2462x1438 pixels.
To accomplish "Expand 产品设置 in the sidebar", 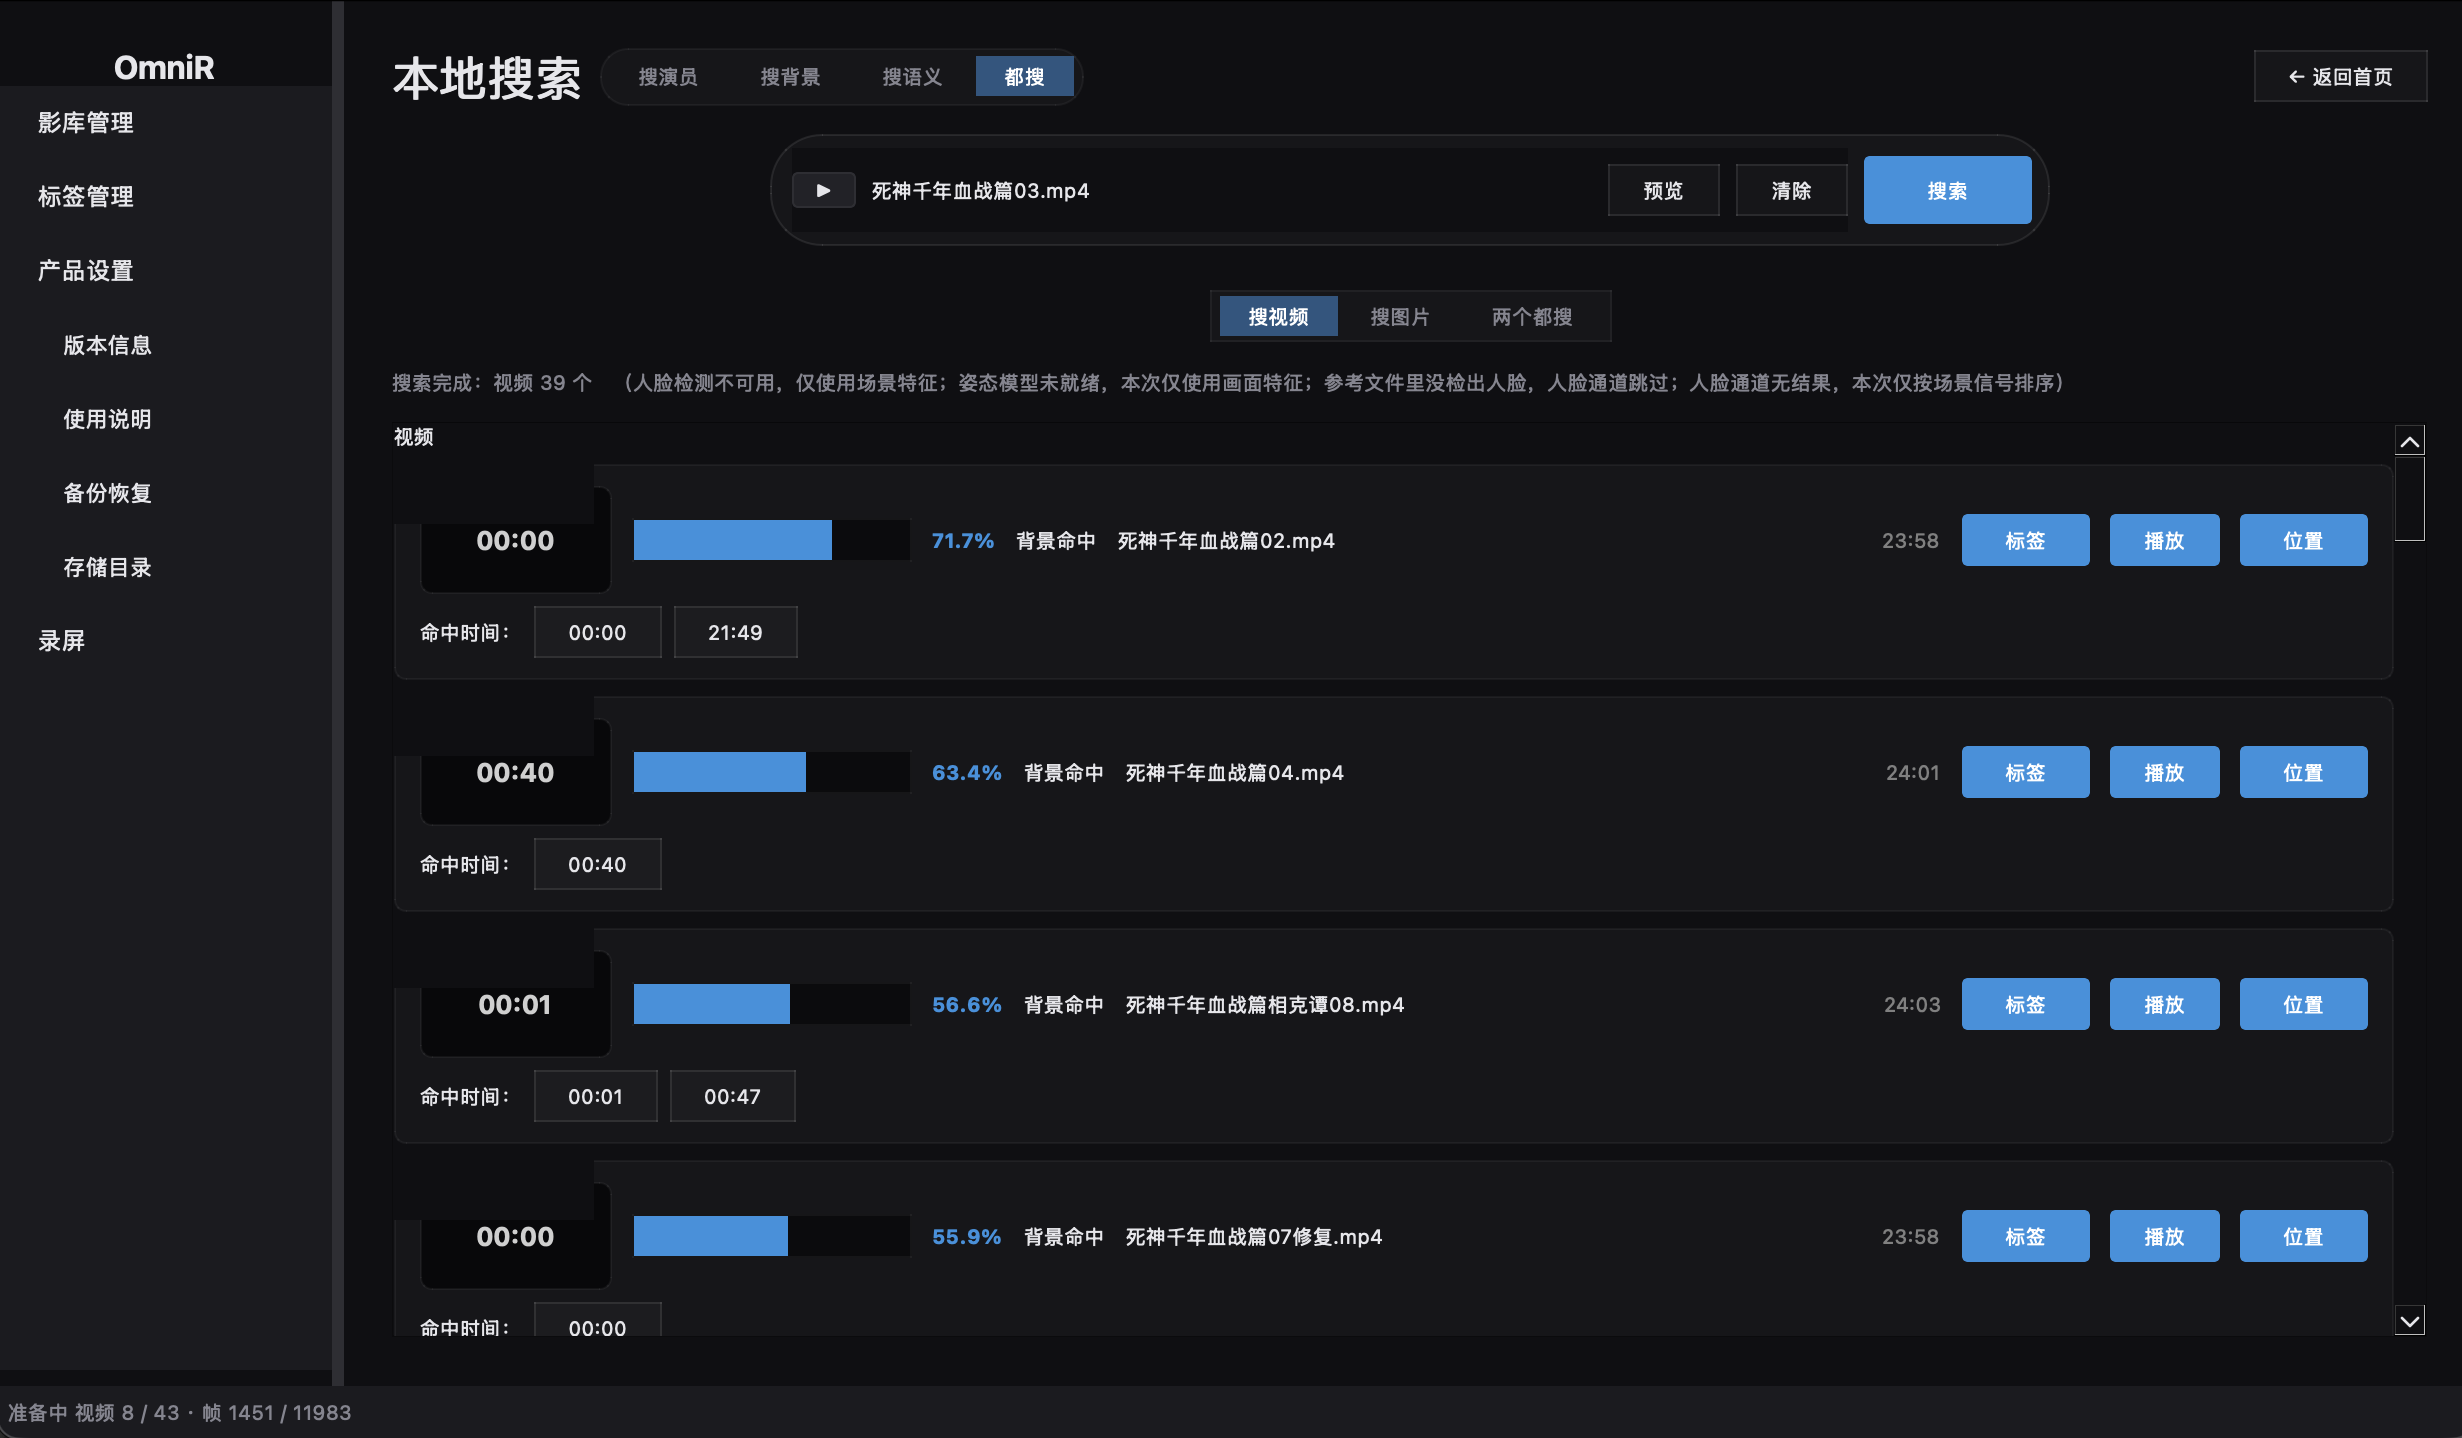I will (x=86, y=271).
